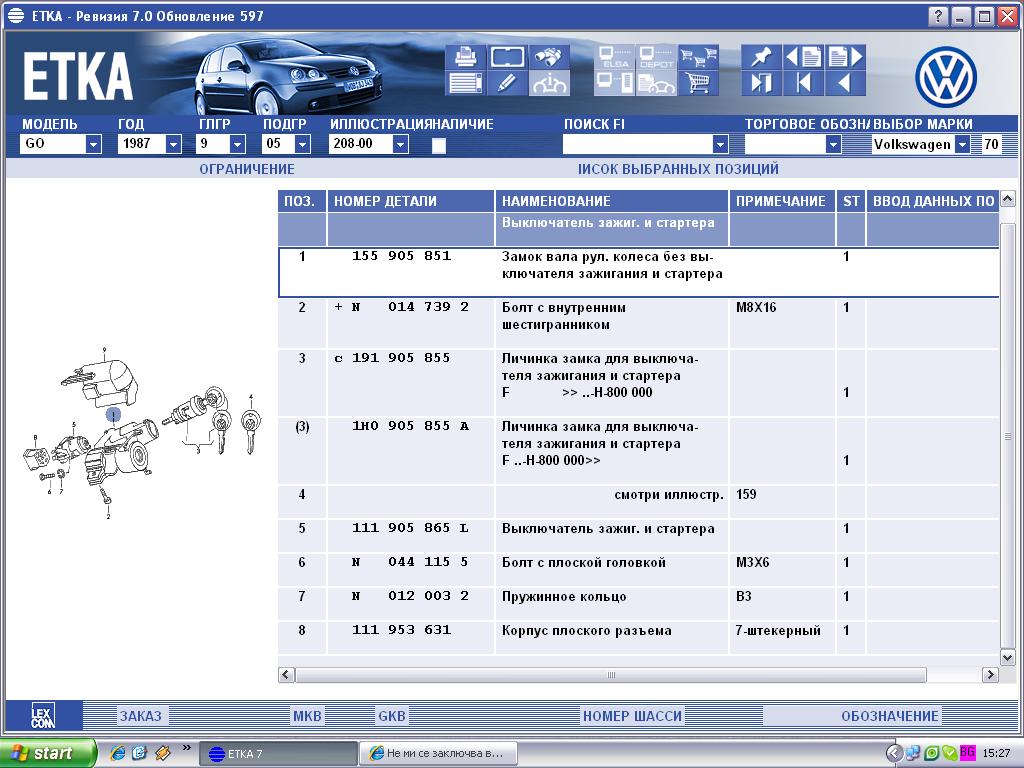Click the Volkswagen logo emblem
The width and height of the screenshot is (1024, 768).
(946, 76)
